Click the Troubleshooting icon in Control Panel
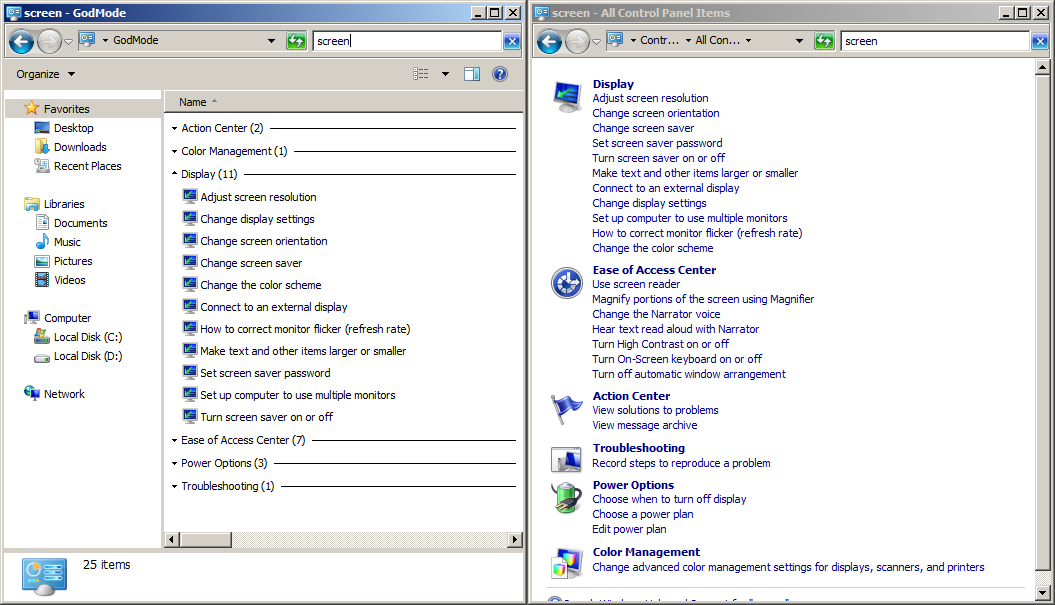1055x605 pixels. 567,460
